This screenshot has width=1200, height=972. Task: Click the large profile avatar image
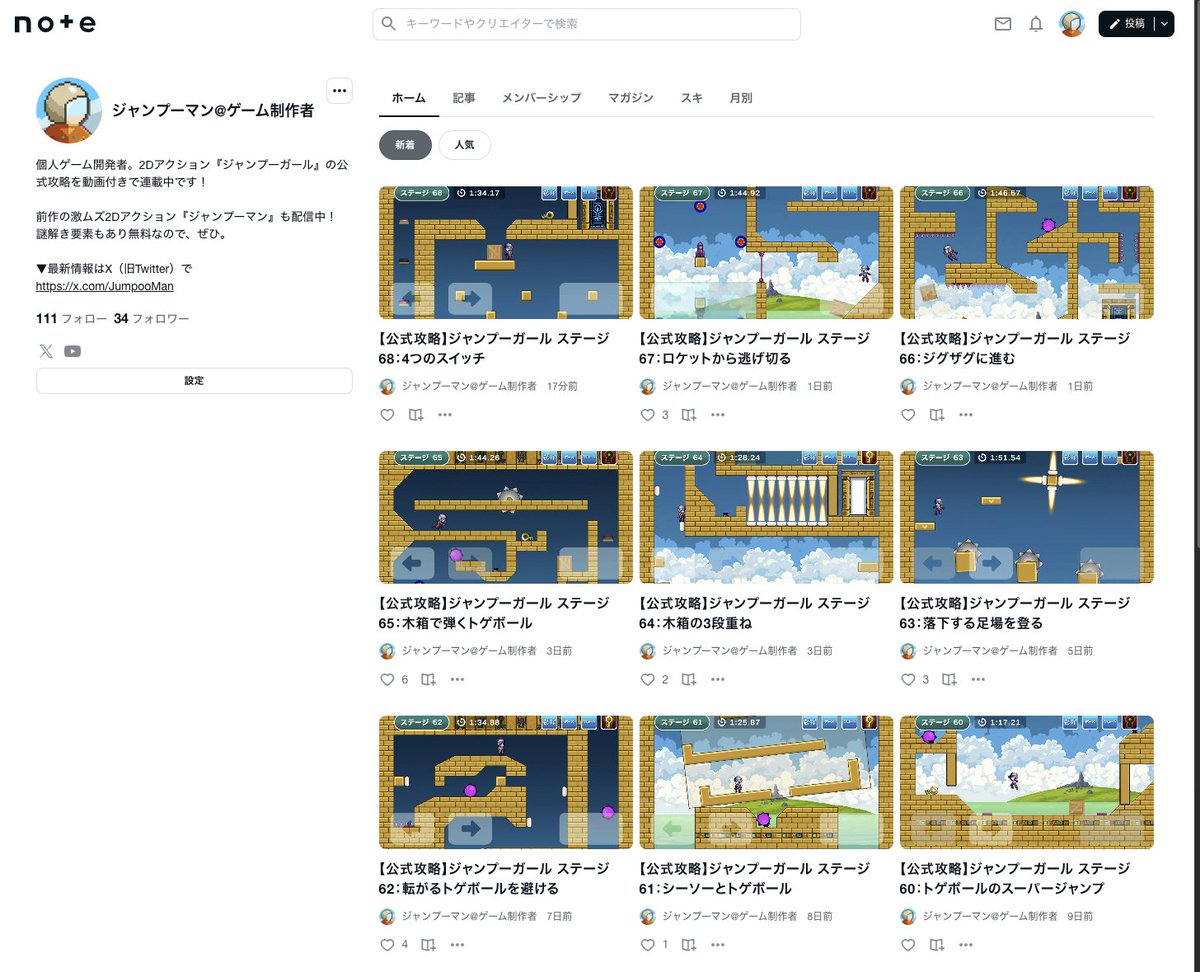point(69,110)
